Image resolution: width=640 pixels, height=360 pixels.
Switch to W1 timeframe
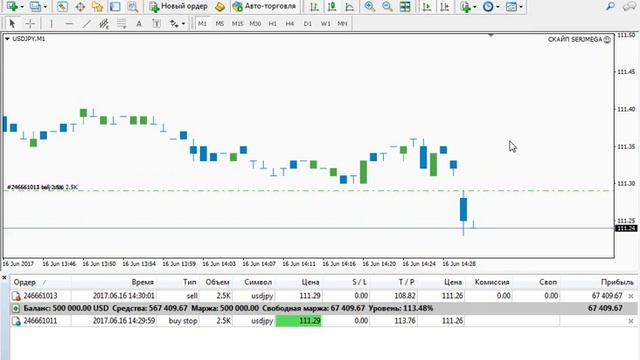tap(325, 24)
